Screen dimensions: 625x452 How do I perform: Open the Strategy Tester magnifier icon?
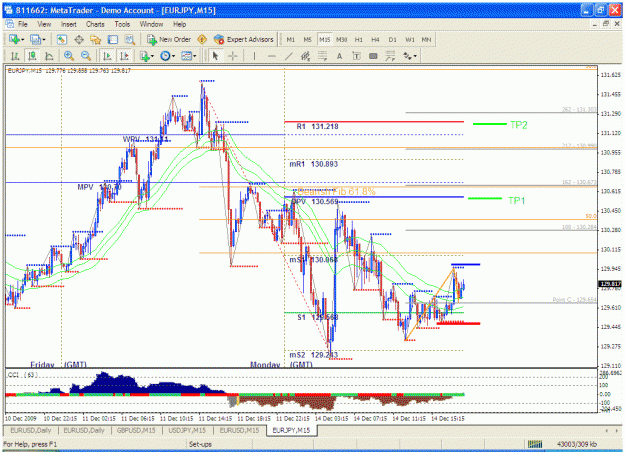[x=130, y=39]
